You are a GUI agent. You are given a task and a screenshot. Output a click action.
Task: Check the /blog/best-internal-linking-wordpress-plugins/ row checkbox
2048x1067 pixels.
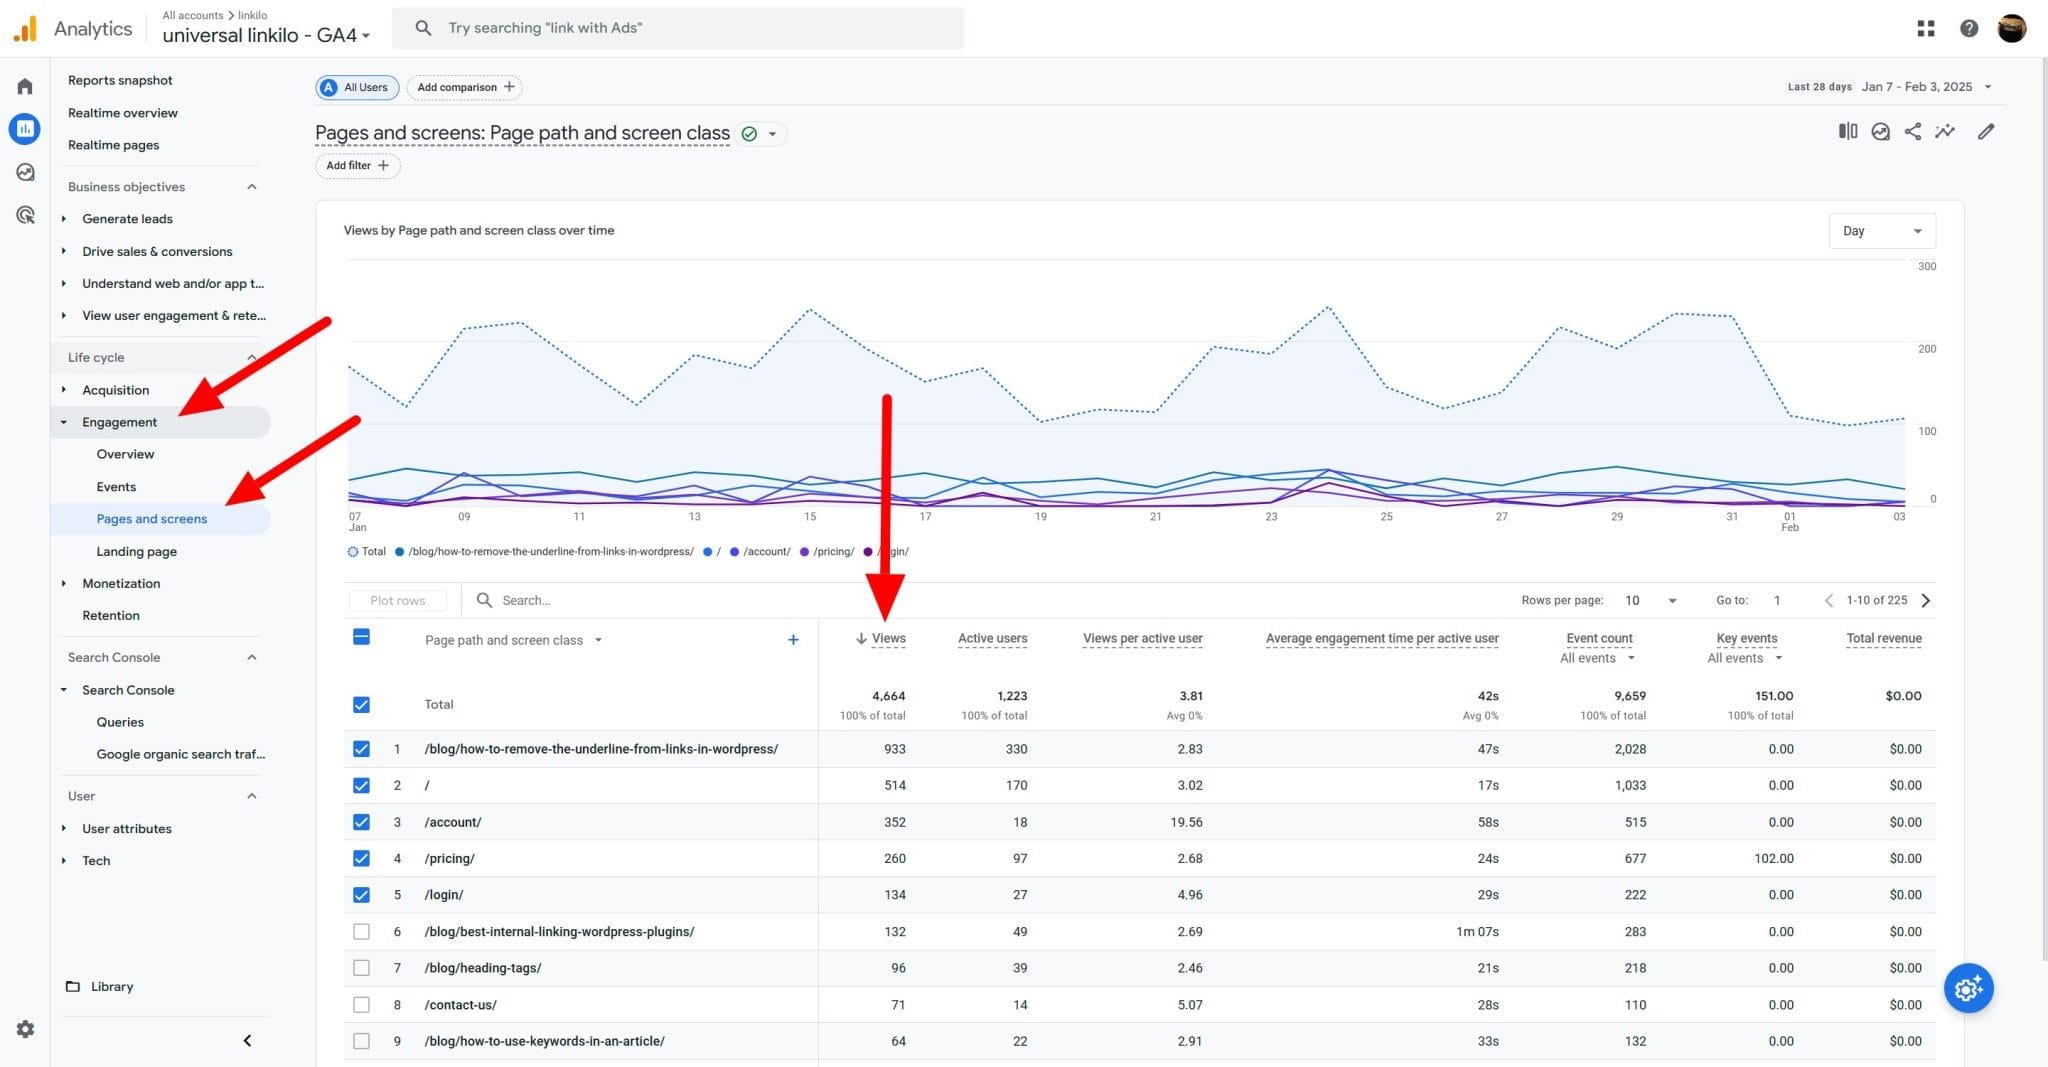(x=361, y=931)
